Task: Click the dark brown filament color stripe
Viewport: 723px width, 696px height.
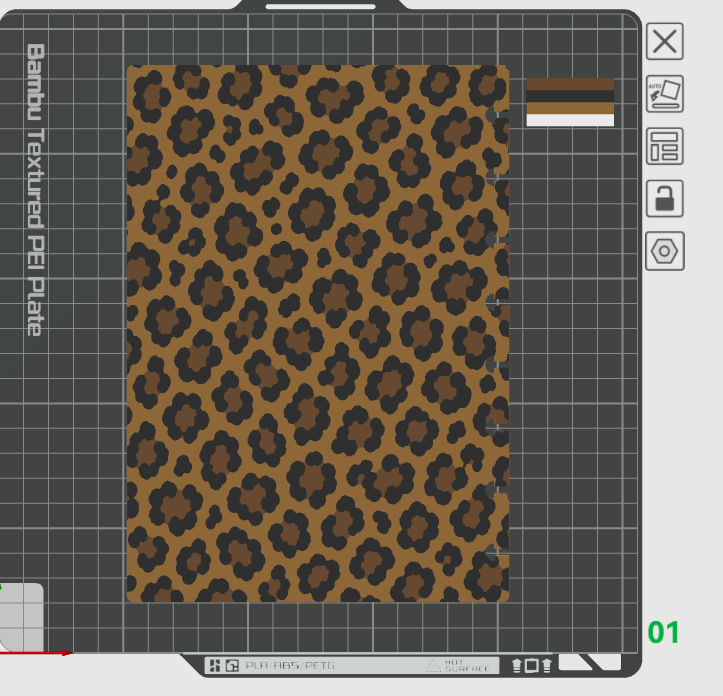Action: (570, 84)
